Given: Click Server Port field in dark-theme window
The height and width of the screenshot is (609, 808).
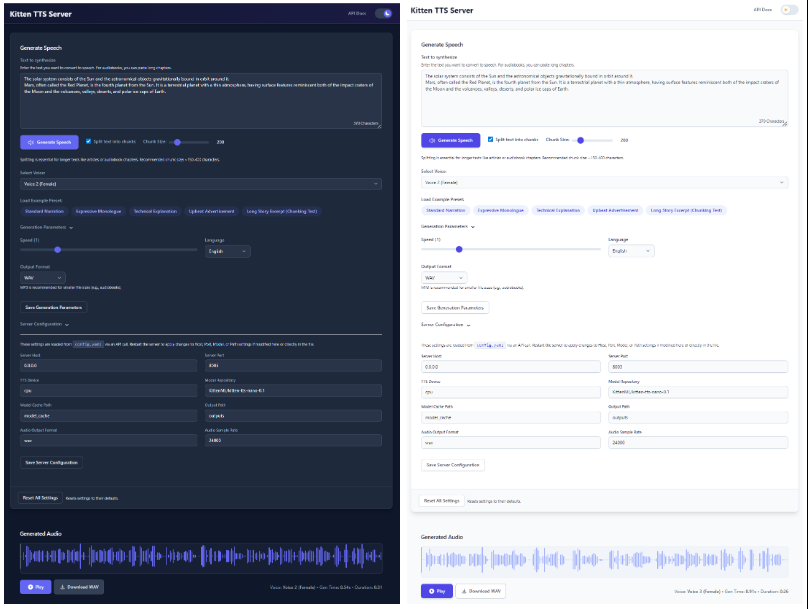Looking at the screenshot, I should coord(293,365).
